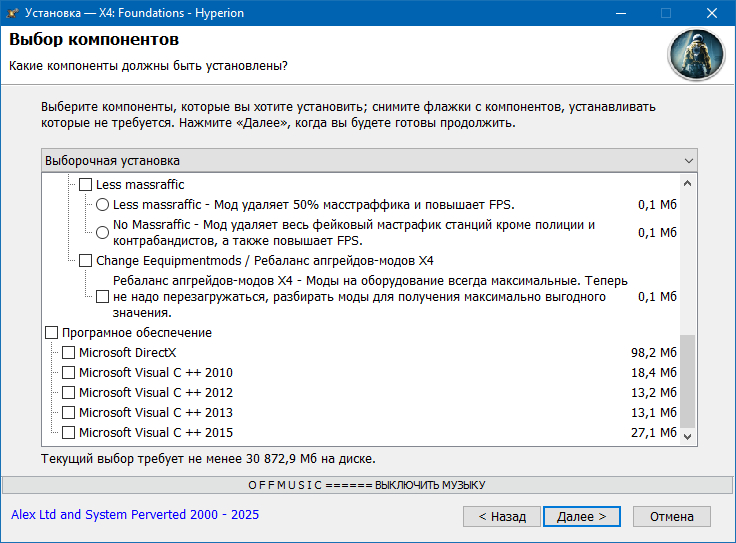This screenshot has width=736, height=543.
Task: Click the round game artwork thumbnail
Action: coord(697,55)
